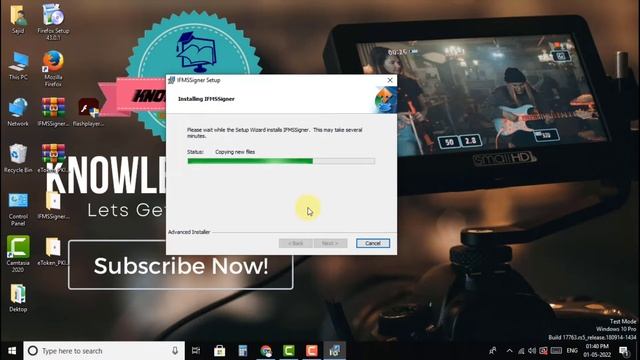The image size is (640, 360).
Task: Launch the Camtasia 2020 shortcut
Action: (x=18, y=254)
